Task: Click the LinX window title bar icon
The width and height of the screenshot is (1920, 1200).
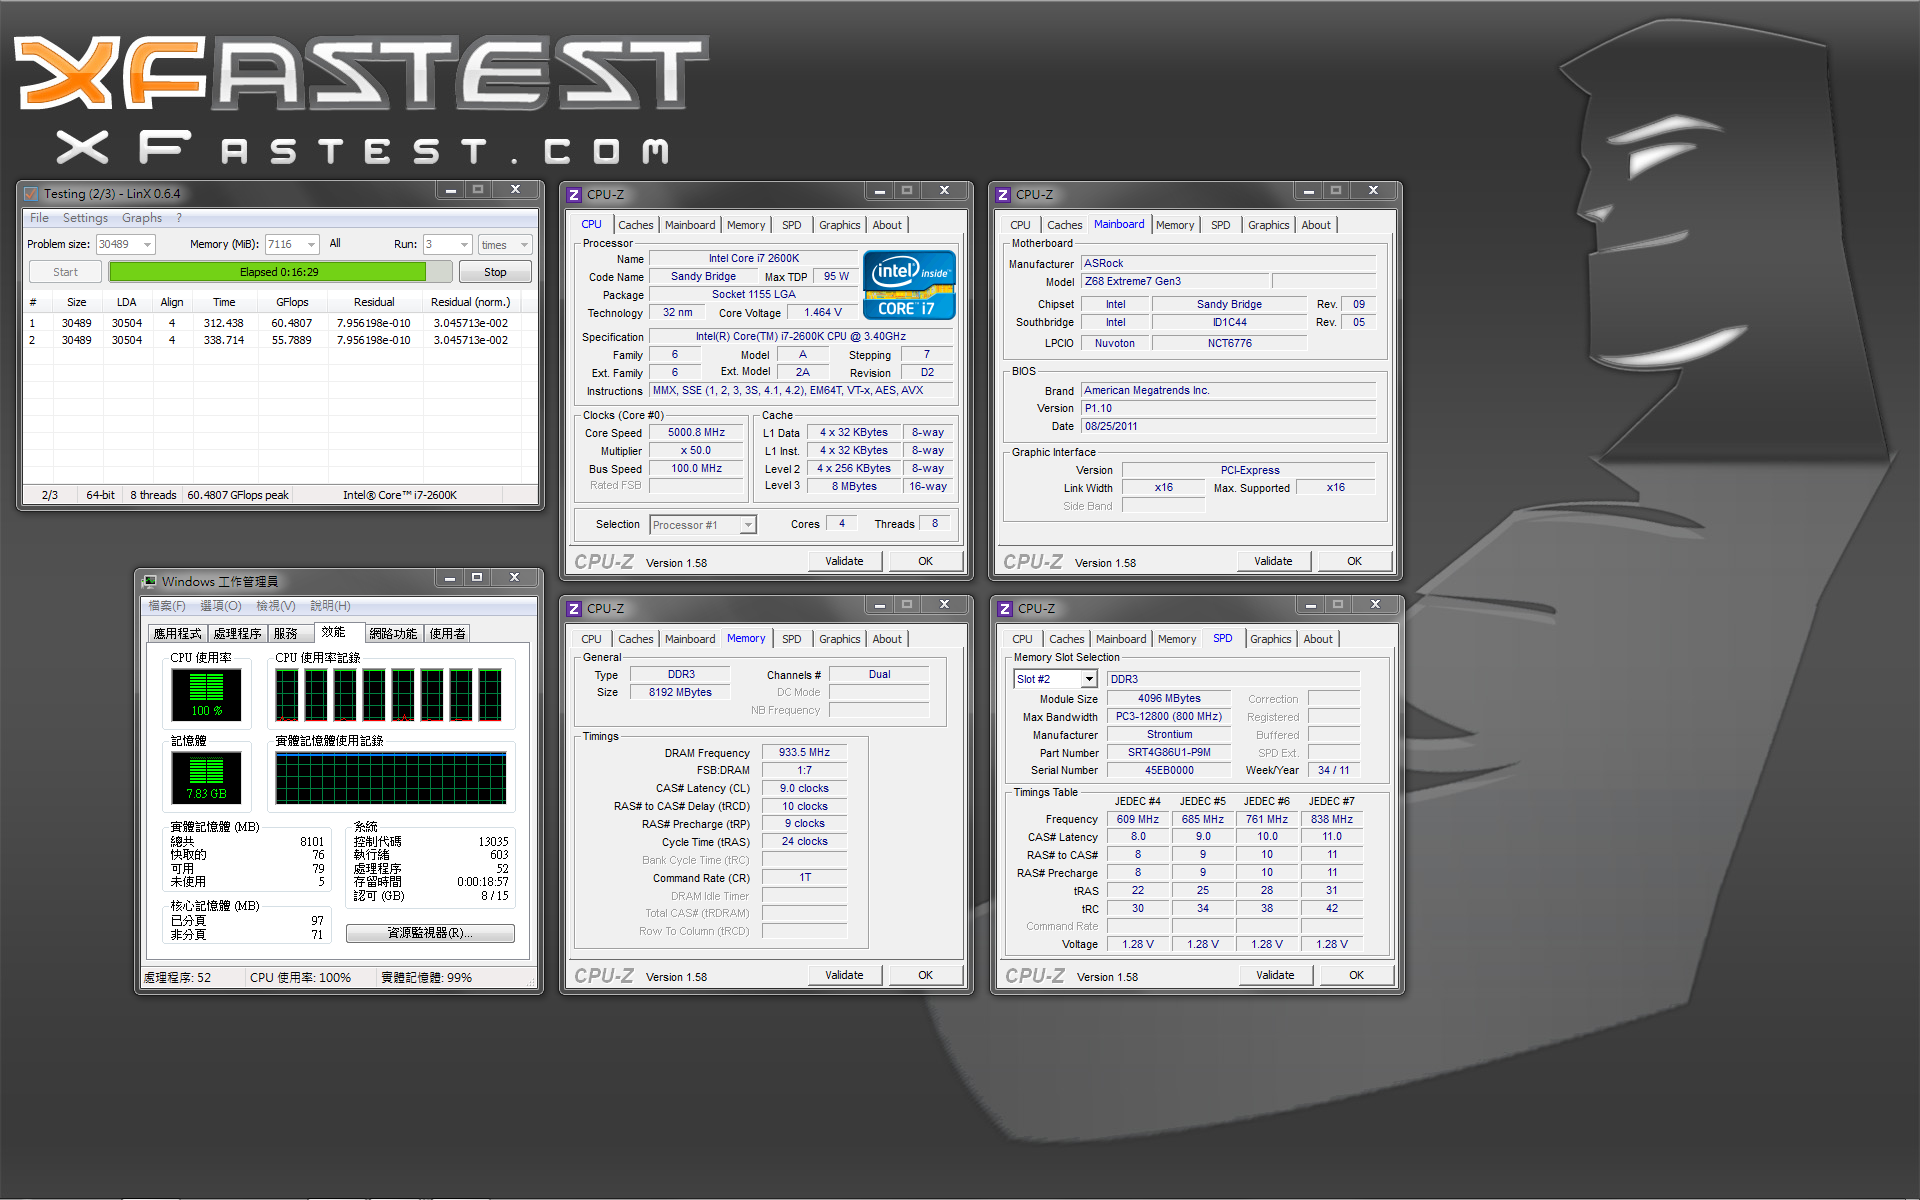Action: [x=31, y=193]
